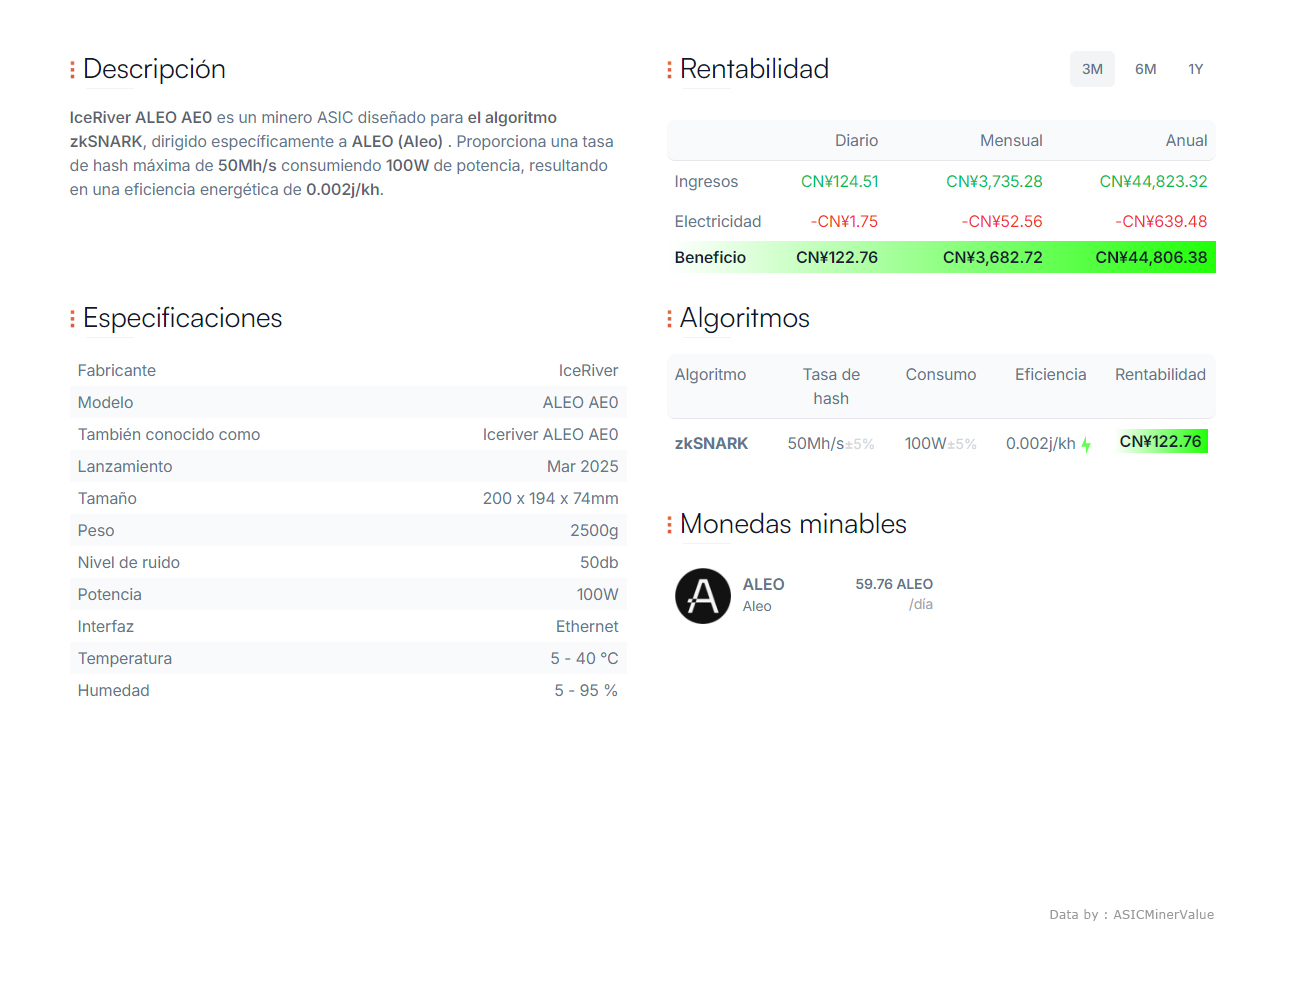Image resolution: width=1296 pixels, height=1003 pixels.
Task: Click the Algoritmos section heading
Action: [744, 318]
